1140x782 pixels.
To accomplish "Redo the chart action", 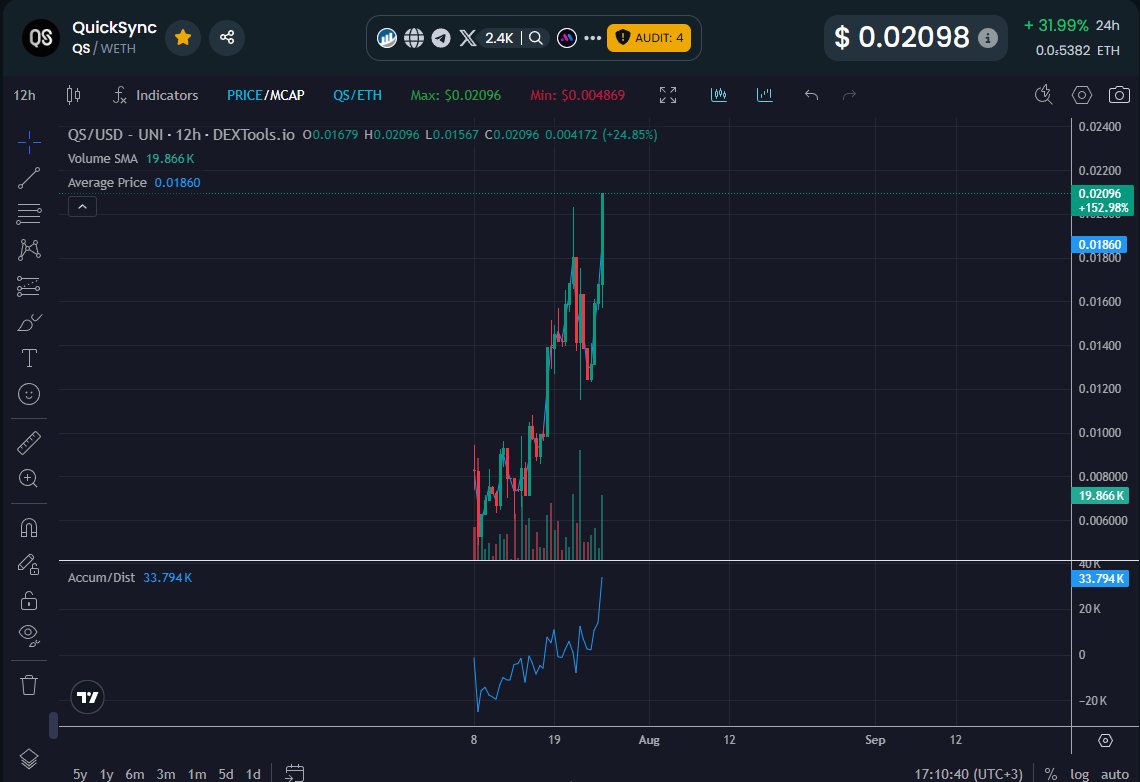I will 849,95.
